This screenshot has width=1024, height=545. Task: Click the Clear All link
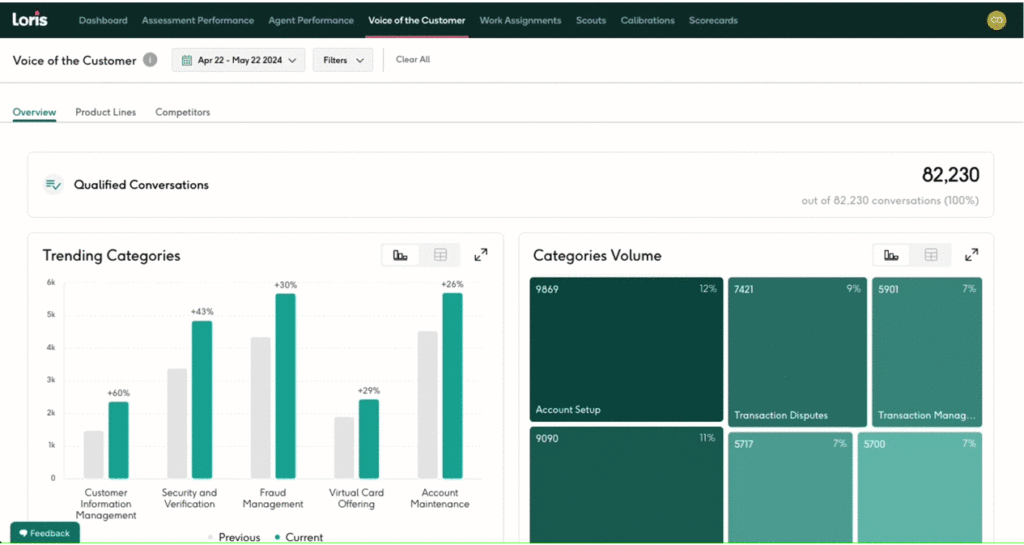click(413, 60)
